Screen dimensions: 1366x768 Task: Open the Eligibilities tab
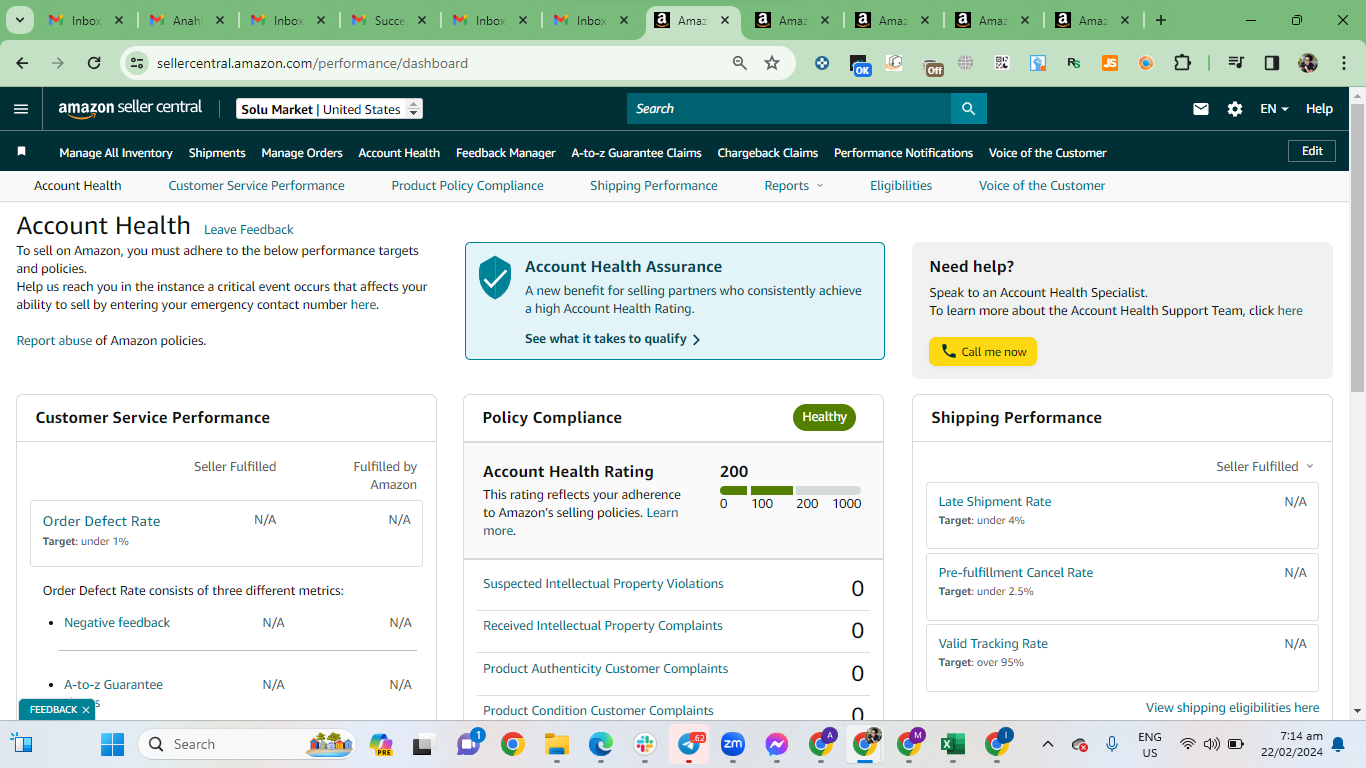point(901,186)
